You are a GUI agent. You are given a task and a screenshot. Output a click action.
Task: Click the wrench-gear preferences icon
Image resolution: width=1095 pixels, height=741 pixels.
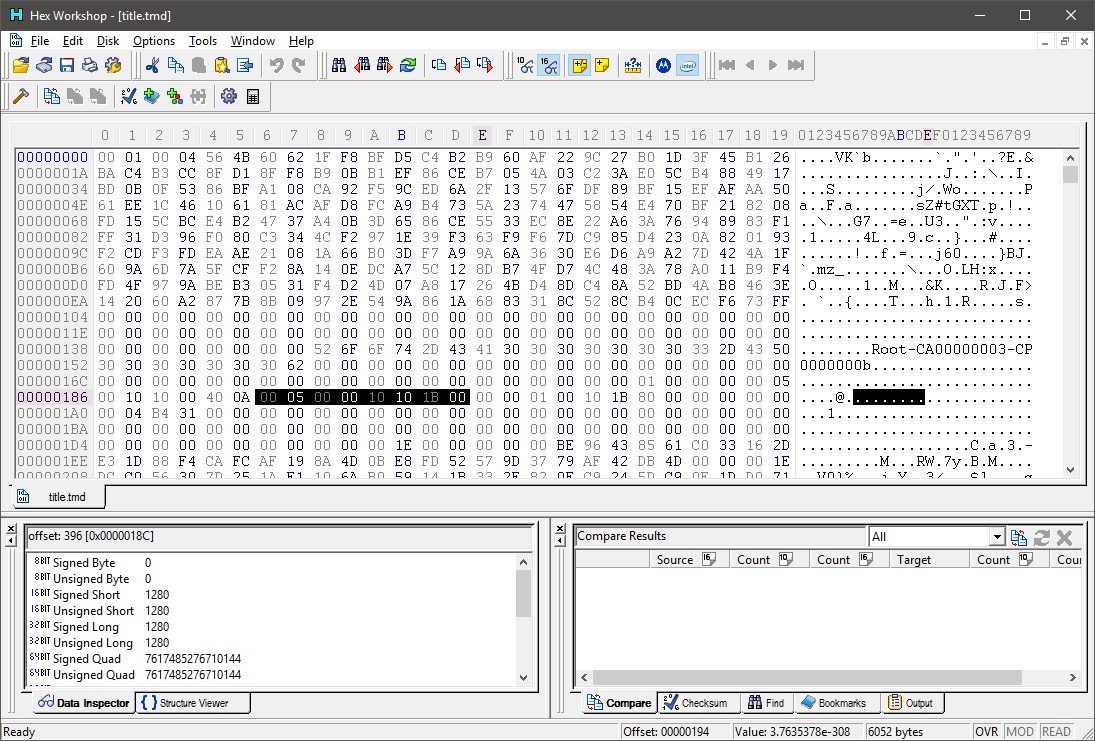click(113, 66)
